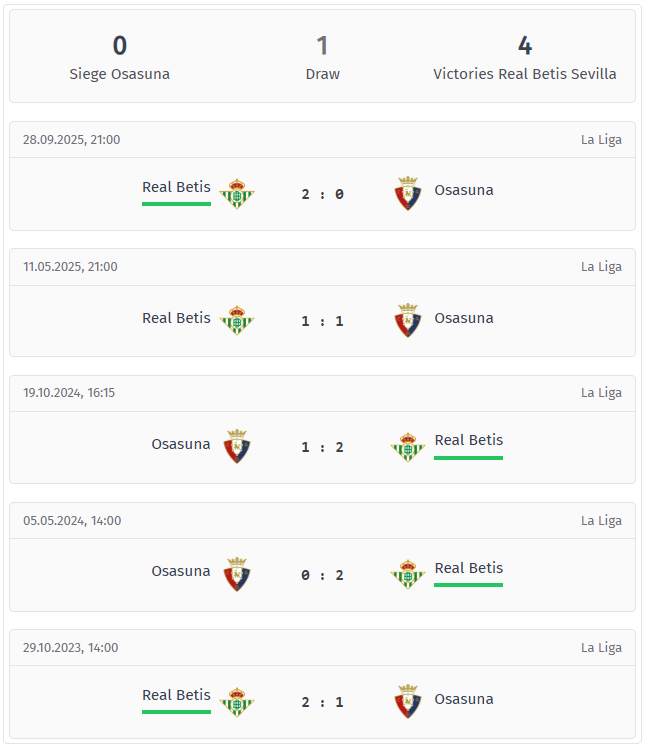This screenshot has width=648, height=750.
Task: Open the 1 : 1 score from 11.05.2025
Action: pos(322,321)
